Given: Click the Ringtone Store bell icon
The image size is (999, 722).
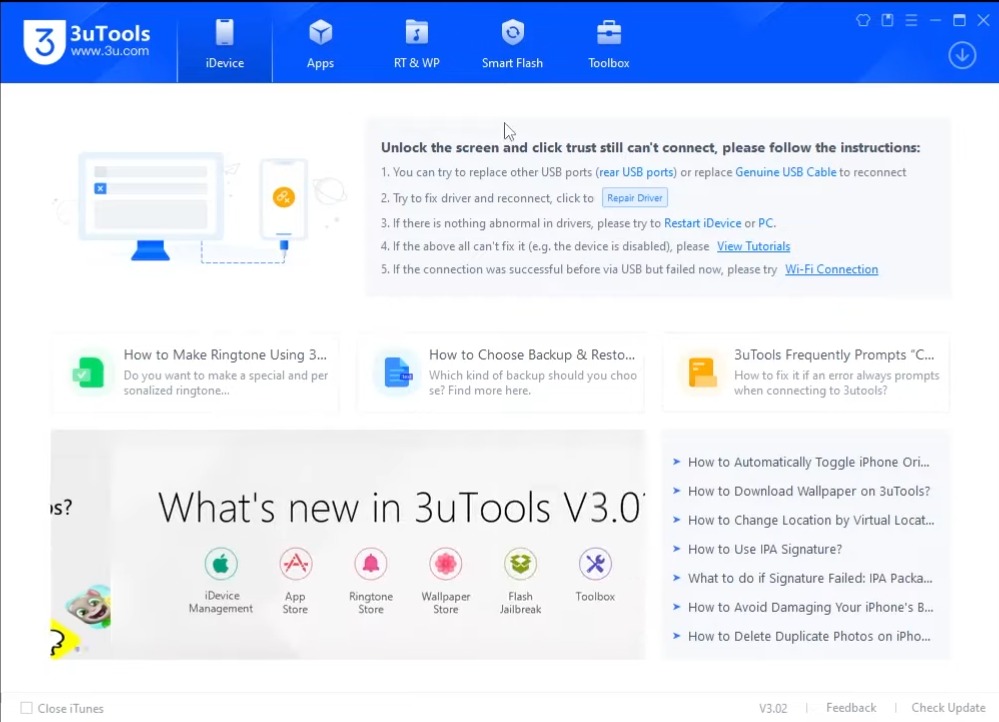Looking at the screenshot, I should [x=371, y=563].
